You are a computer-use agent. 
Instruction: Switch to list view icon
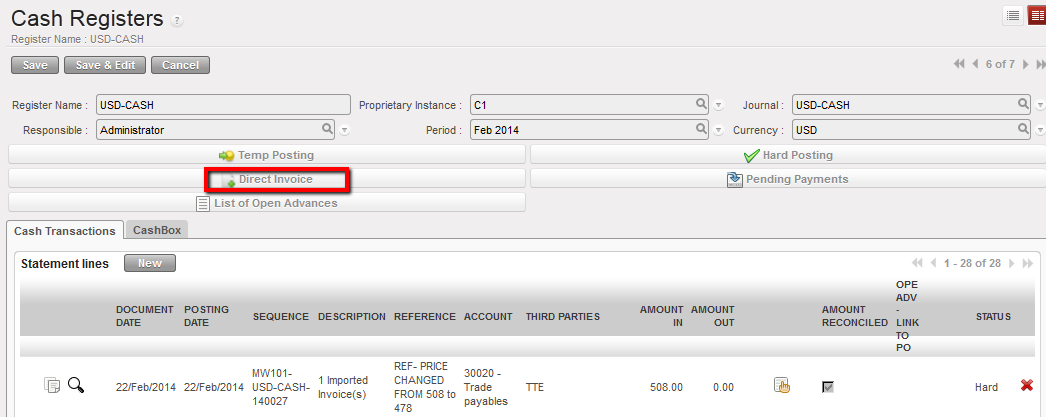pos(1013,15)
